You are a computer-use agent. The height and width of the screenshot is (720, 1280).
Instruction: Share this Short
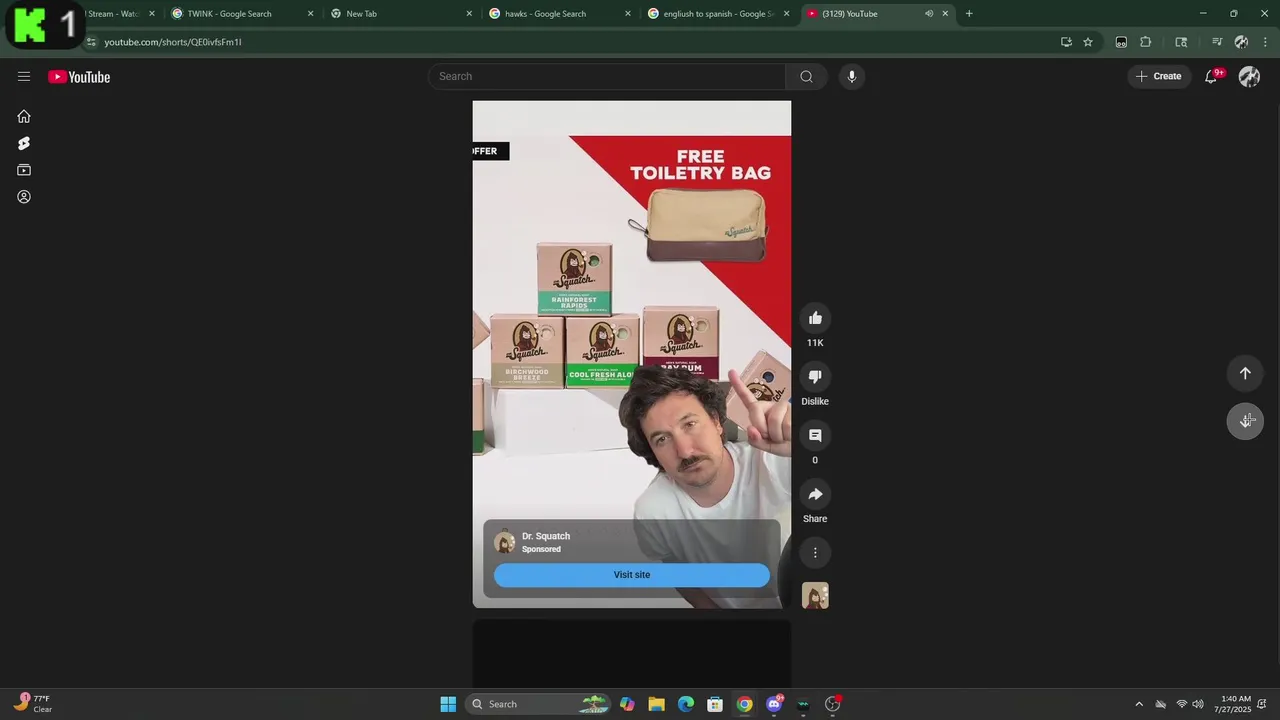click(815, 494)
